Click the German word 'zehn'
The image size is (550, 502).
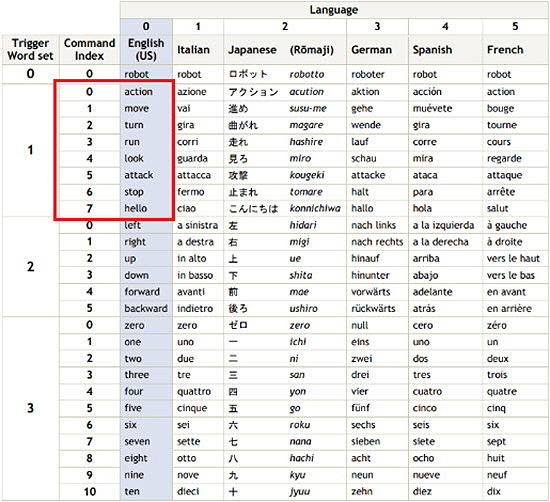[x=361, y=491]
